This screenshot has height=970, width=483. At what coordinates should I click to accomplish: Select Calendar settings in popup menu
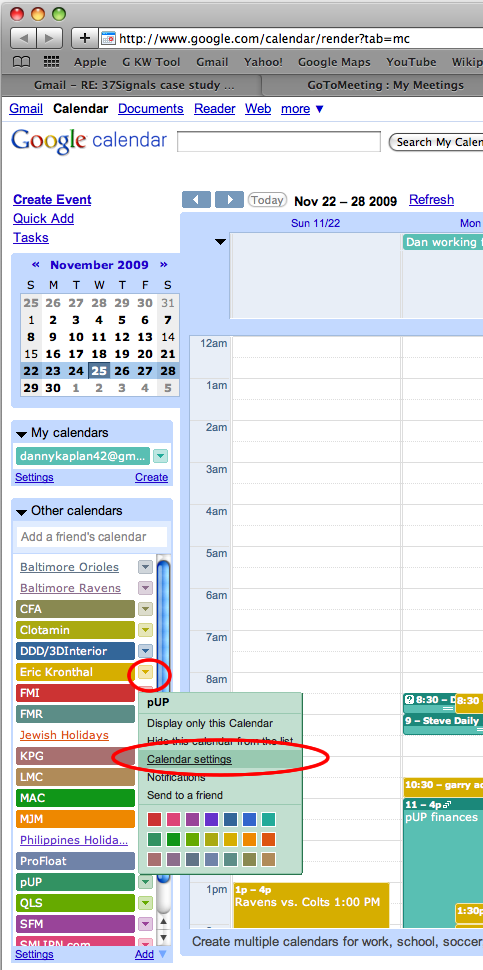[189, 759]
